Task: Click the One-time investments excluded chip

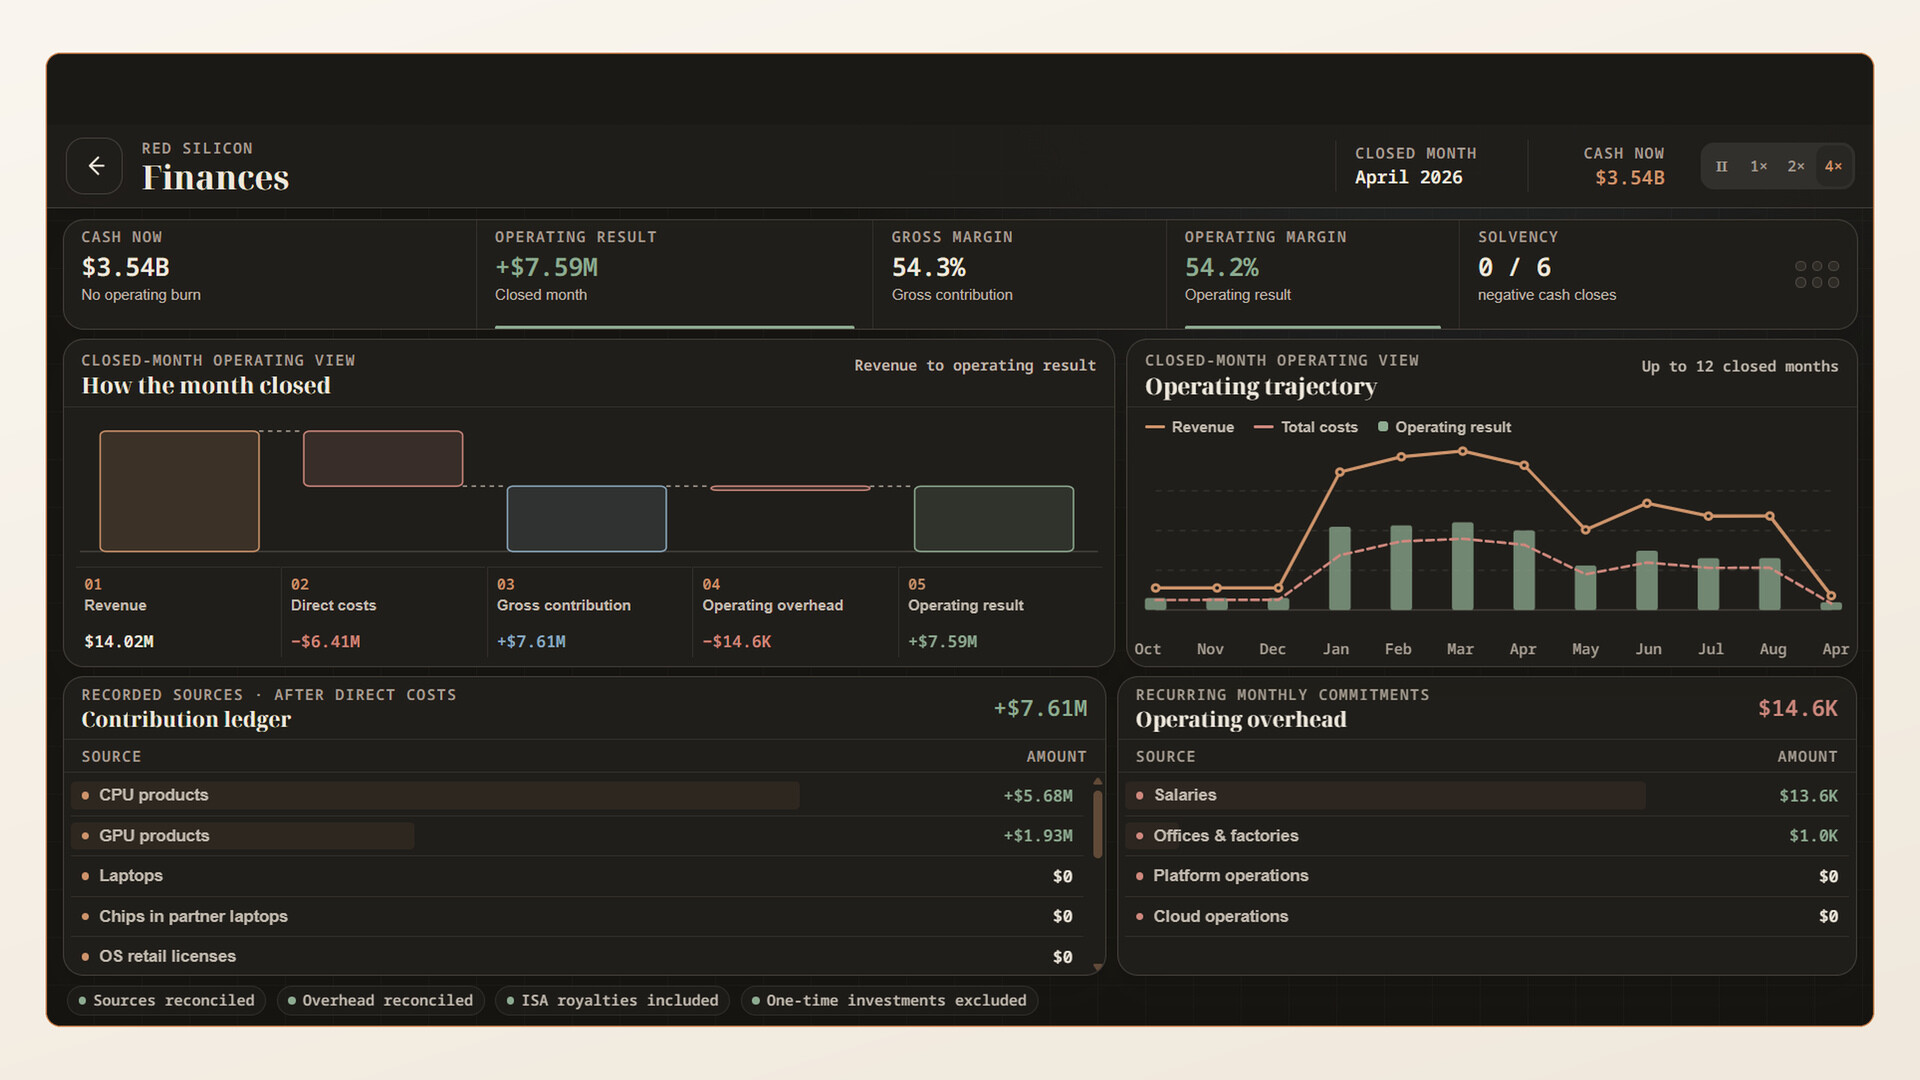Action: pyautogui.click(x=889, y=1001)
